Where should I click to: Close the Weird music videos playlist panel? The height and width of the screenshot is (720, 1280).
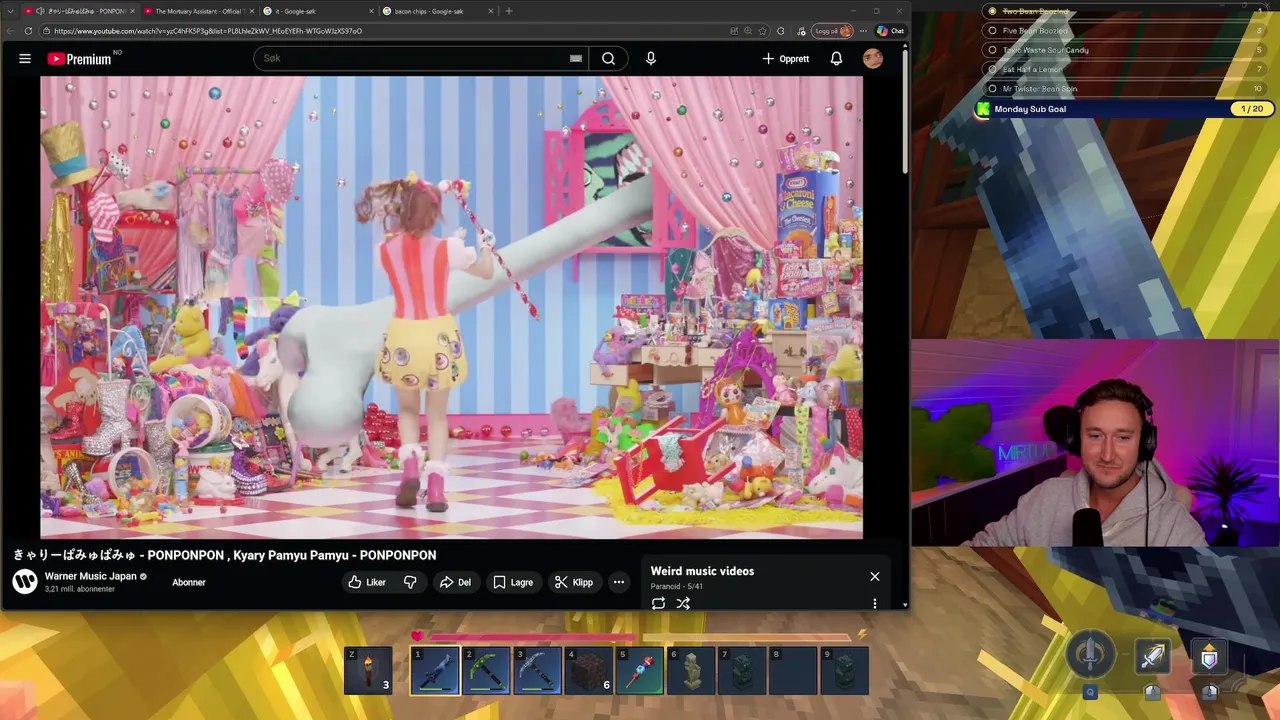coord(875,576)
